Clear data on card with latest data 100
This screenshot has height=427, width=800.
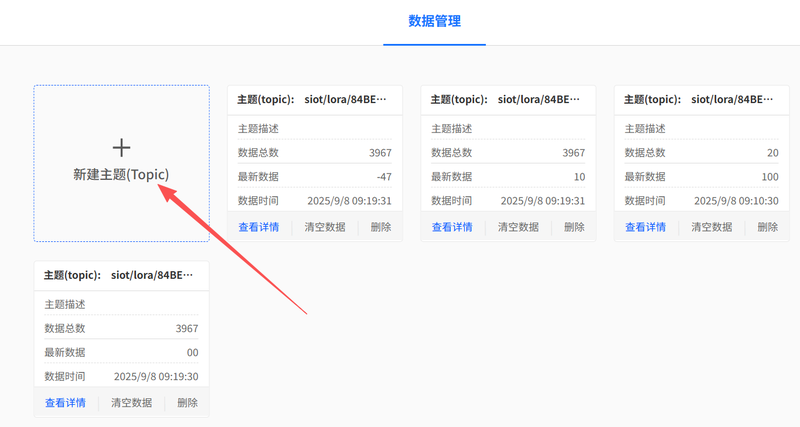coord(711,227)
